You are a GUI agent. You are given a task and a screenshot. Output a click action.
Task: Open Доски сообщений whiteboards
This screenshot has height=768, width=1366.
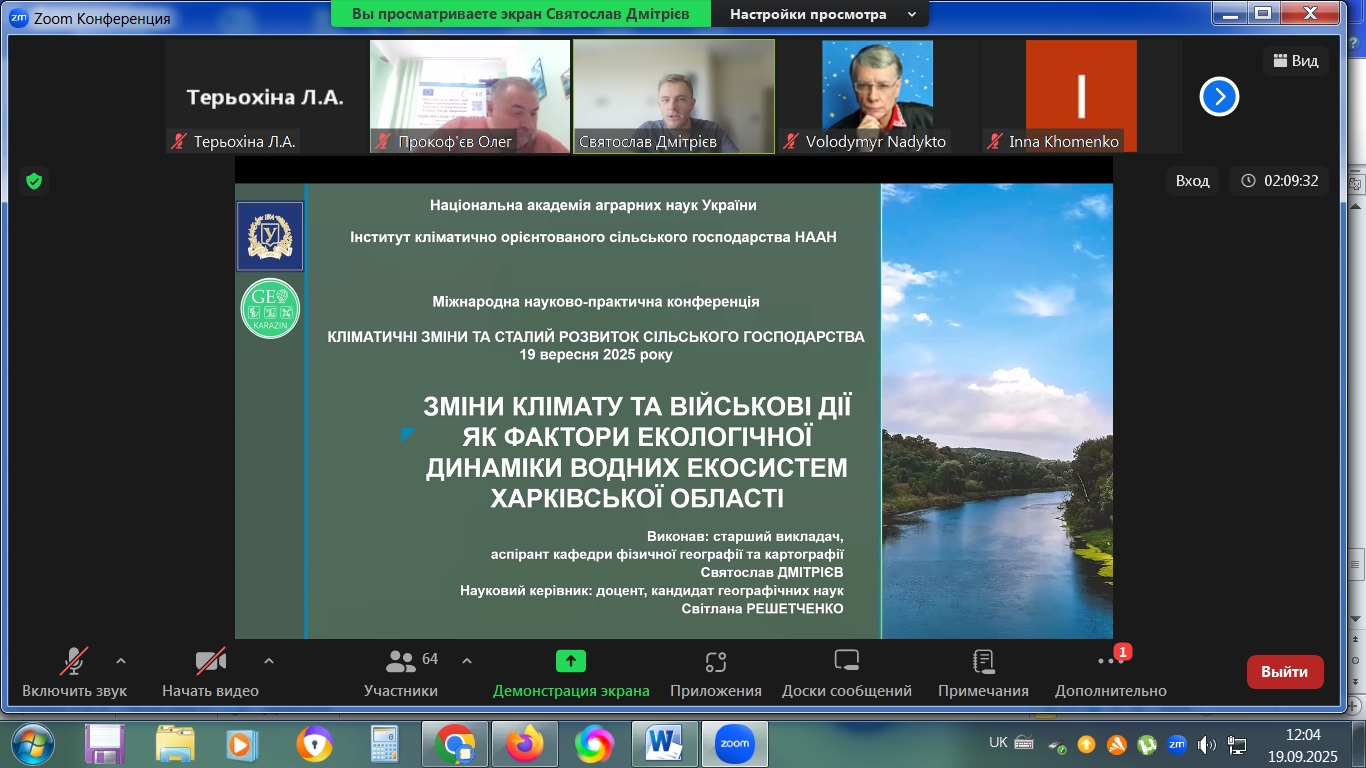(846, 661)
